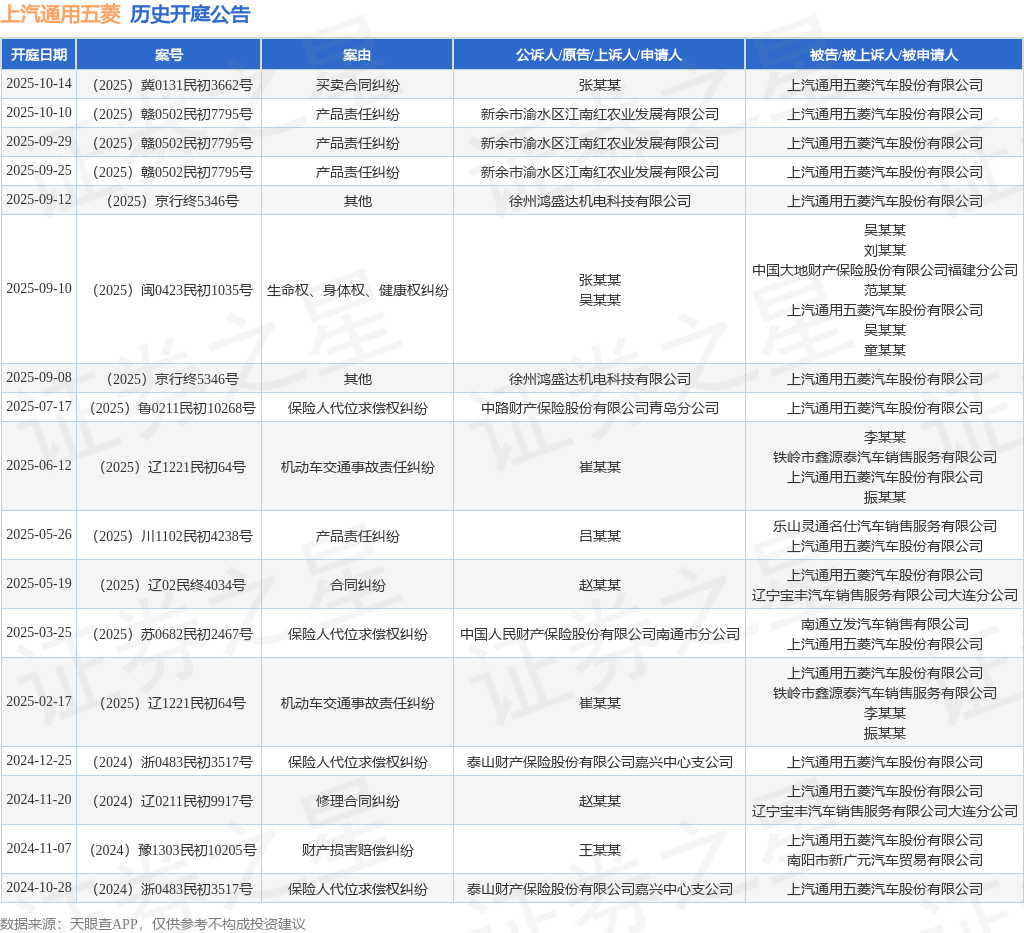Click case number （2025）闽0423民初1035号
The width and height of the screenshot is (1024, 933).
(169, 290)
